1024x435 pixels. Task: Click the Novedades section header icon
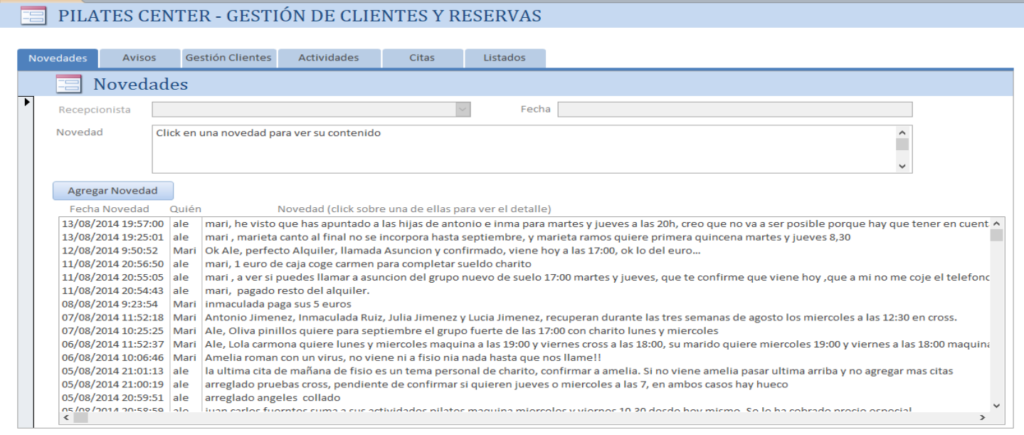pyautogui.click(x=69, y=85)
